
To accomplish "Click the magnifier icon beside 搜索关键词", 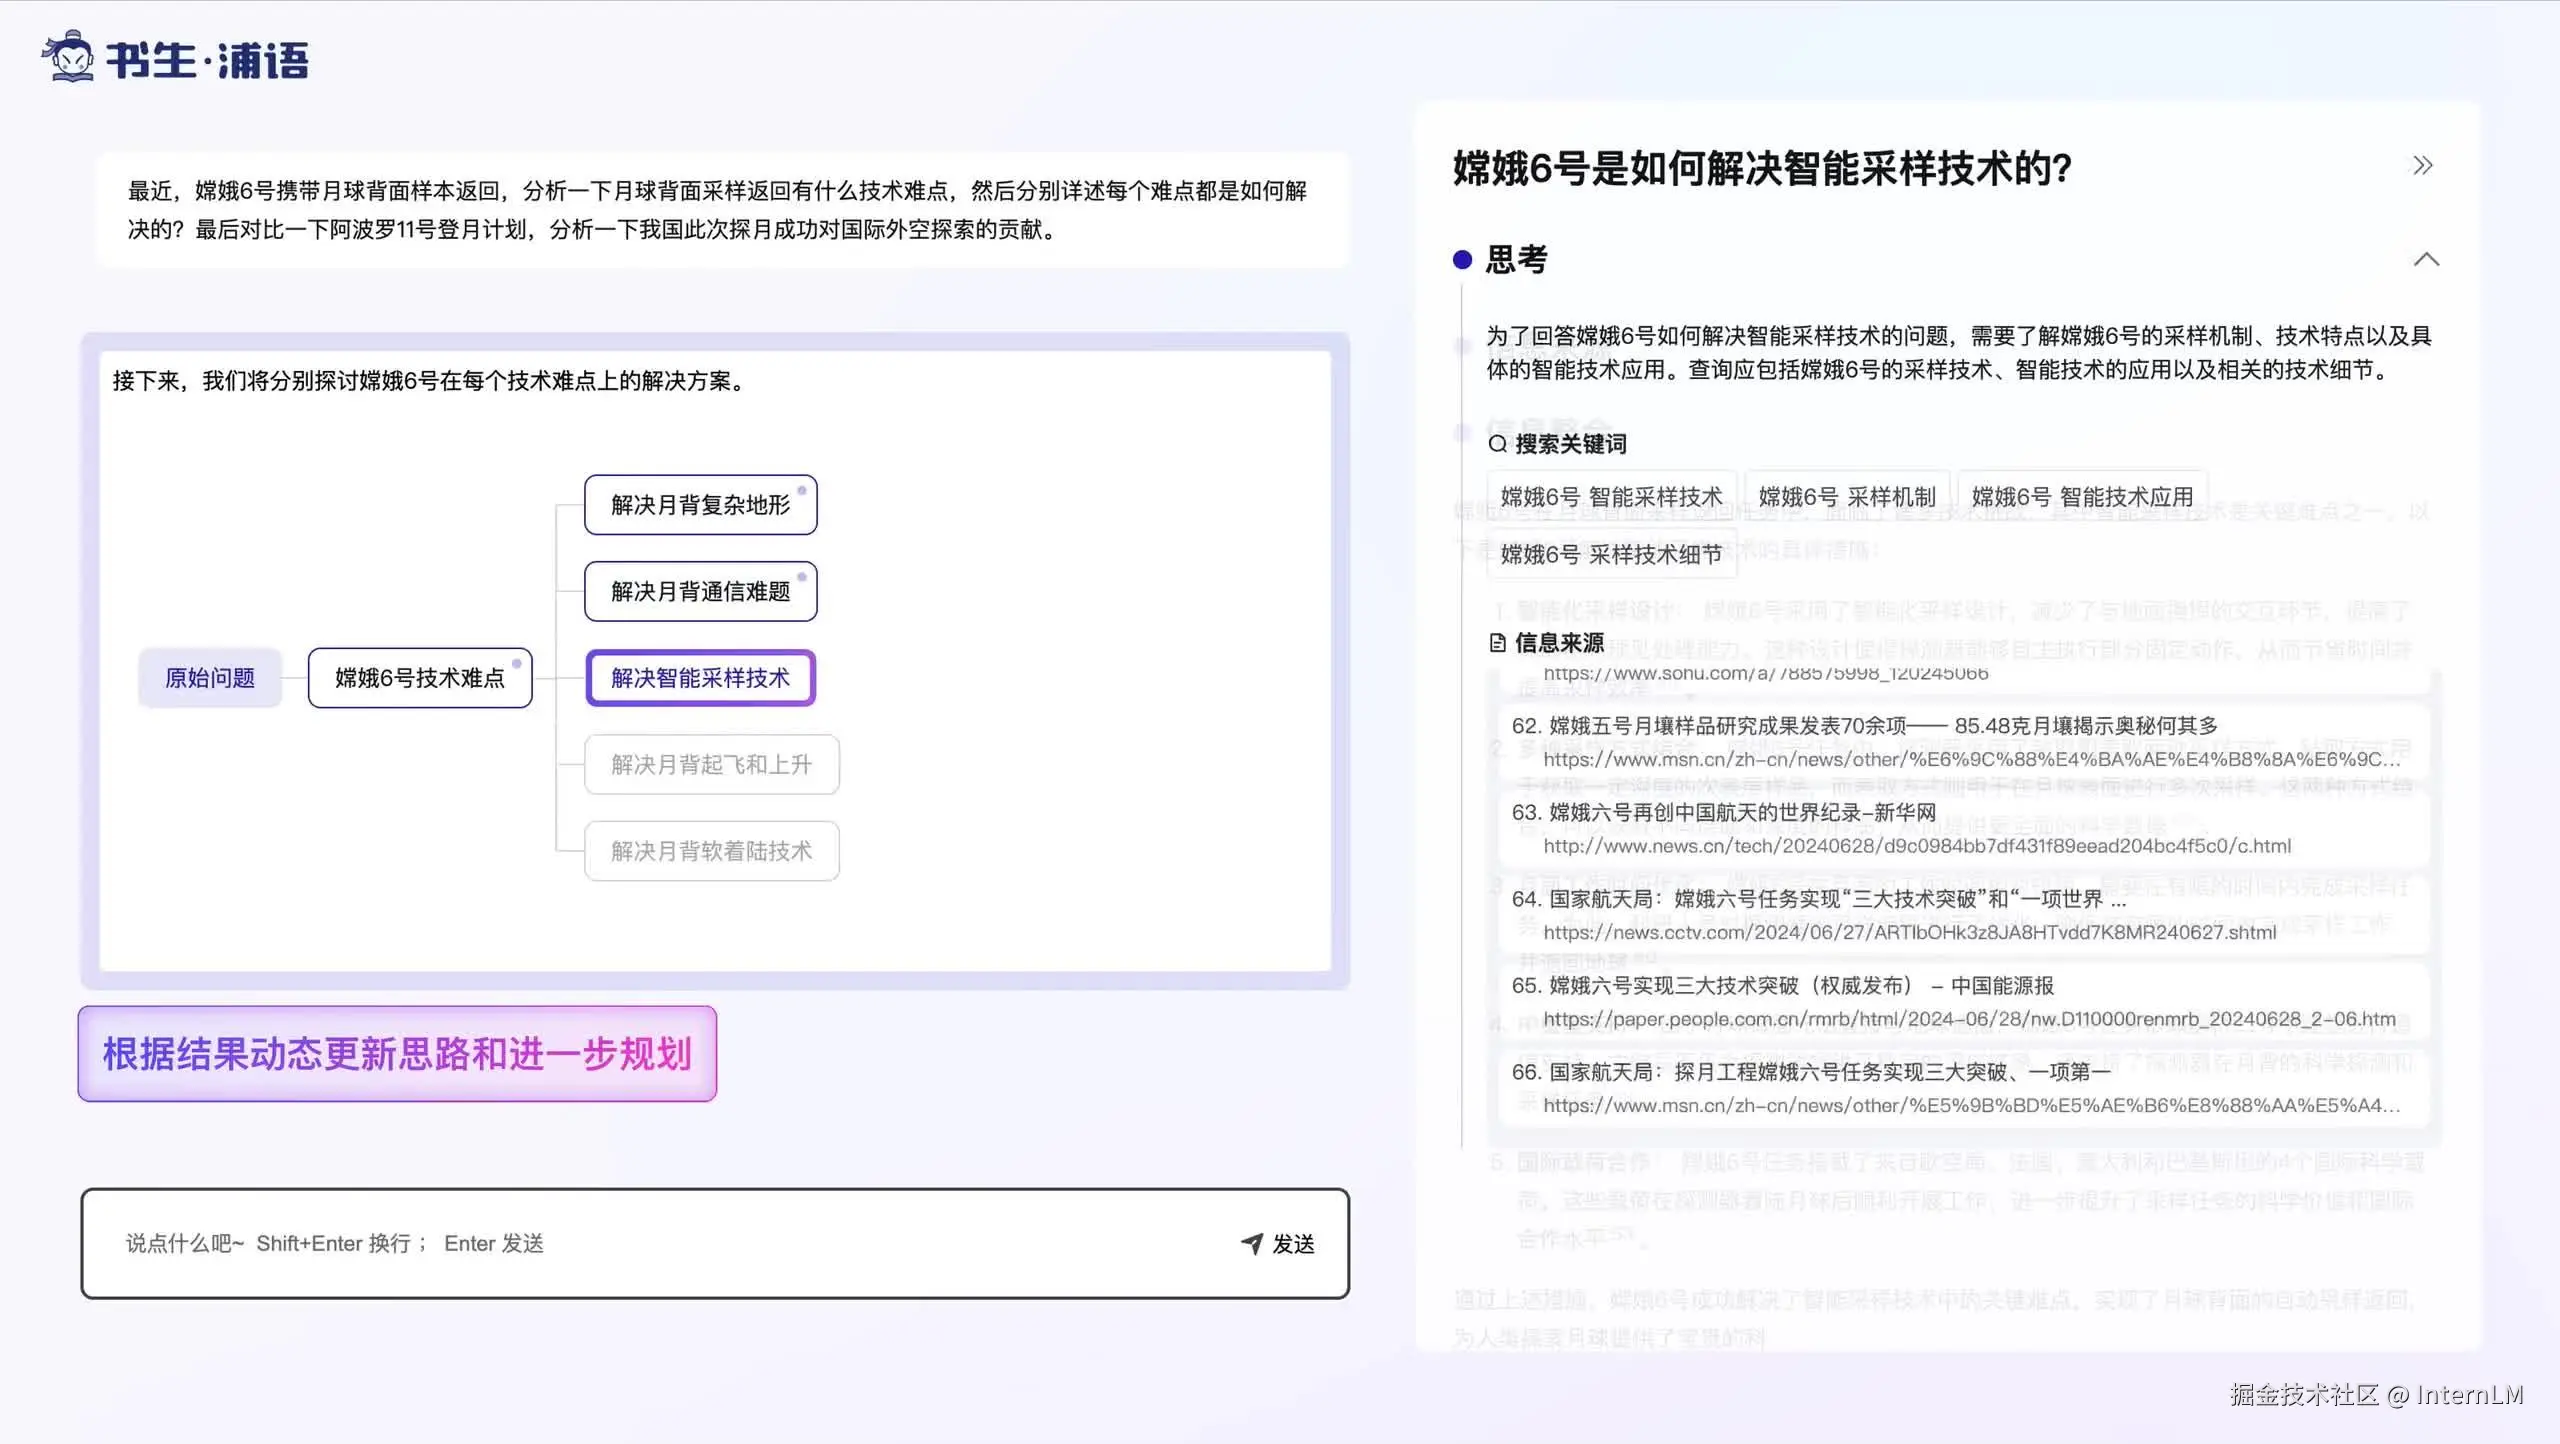I will pyautogui.click(x=1498, y=444).
